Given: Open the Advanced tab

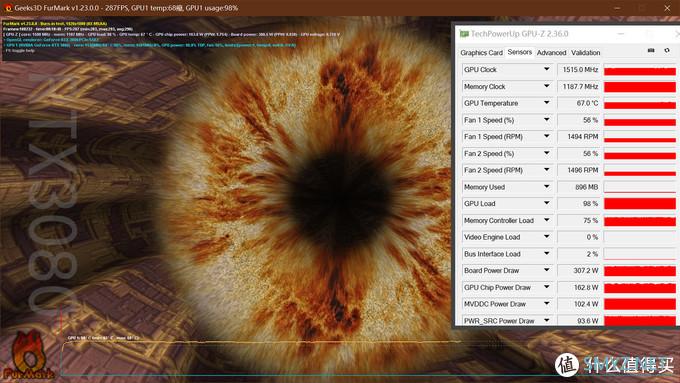Looking at the screenshot, I should pyautogui.click(x=551, y=52).
